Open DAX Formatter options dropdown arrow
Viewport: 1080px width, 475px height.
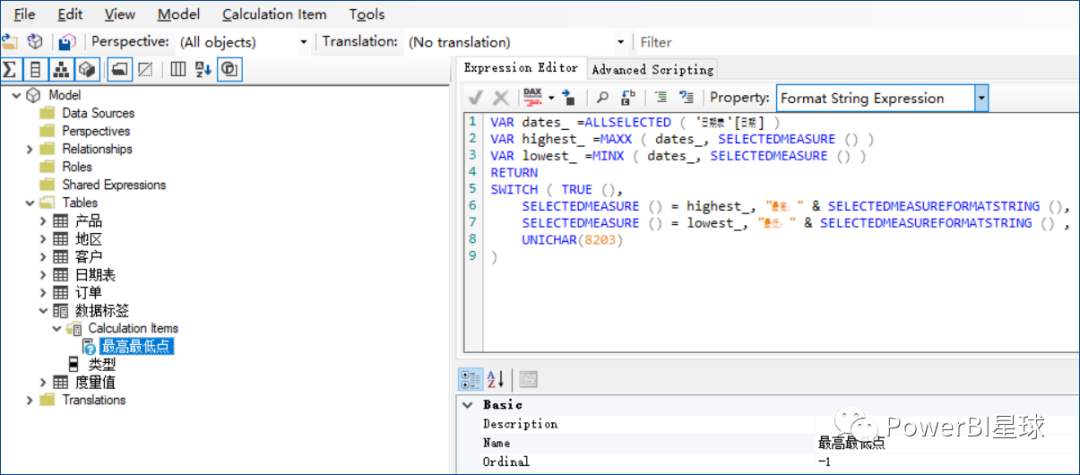[x=550, y=98]
